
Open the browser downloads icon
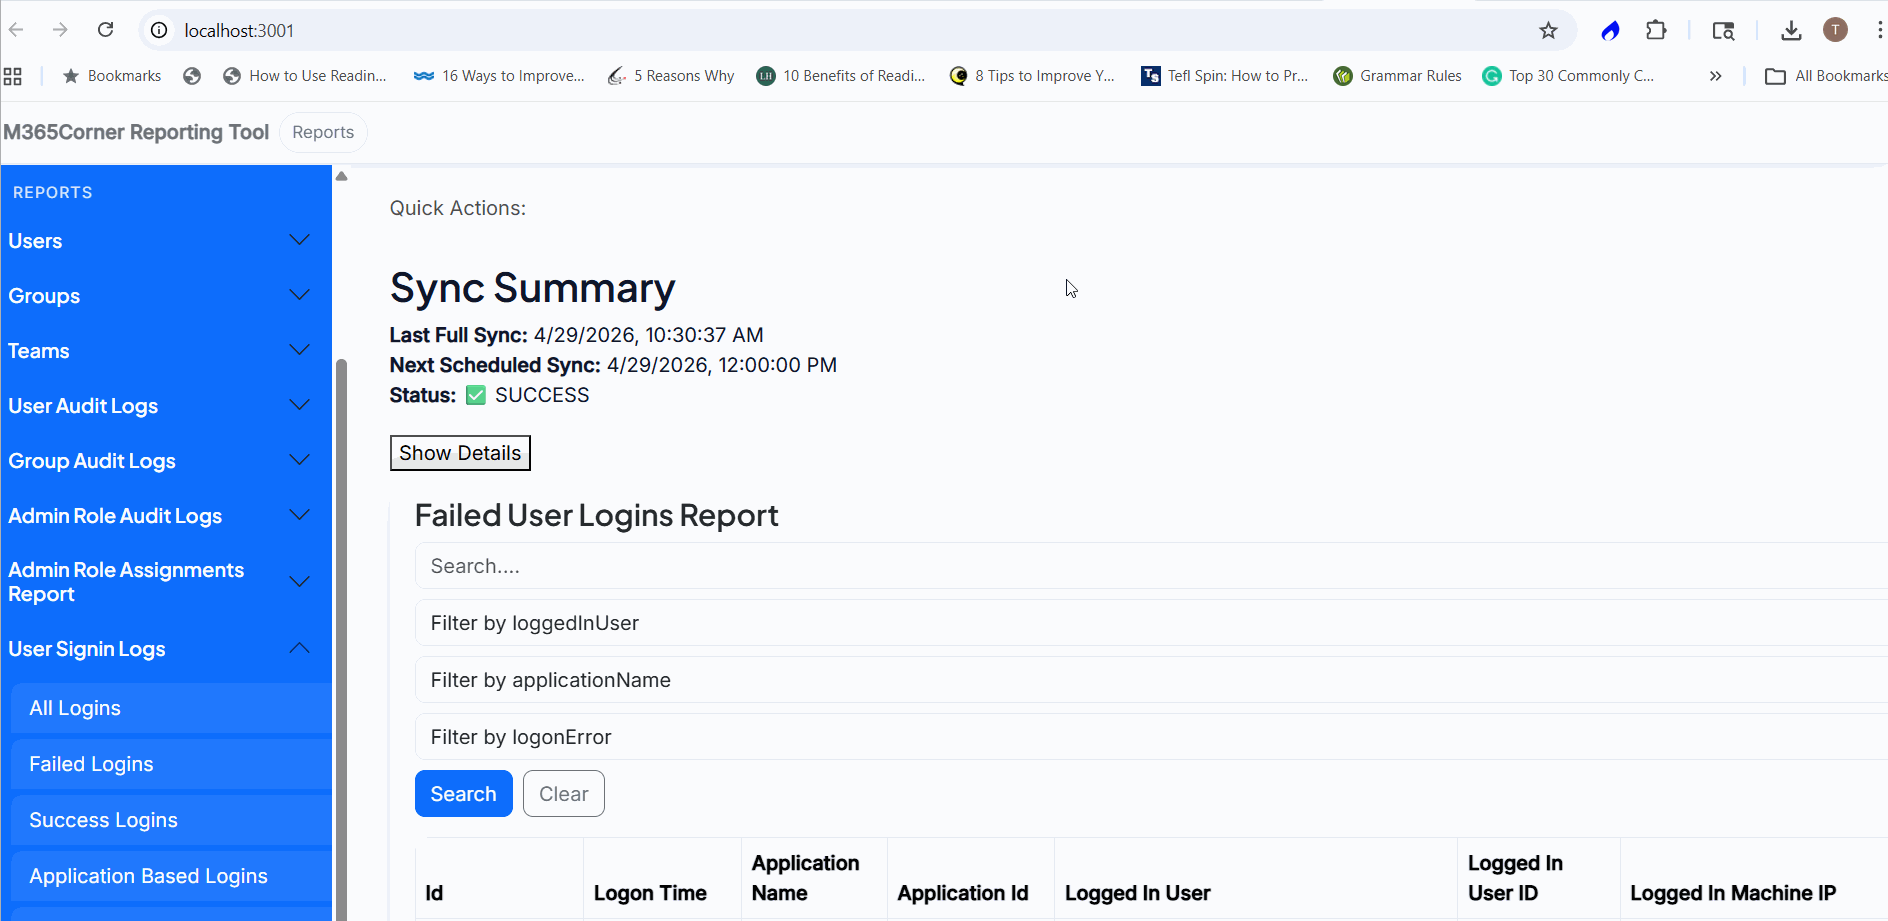tap(1791, 30)
